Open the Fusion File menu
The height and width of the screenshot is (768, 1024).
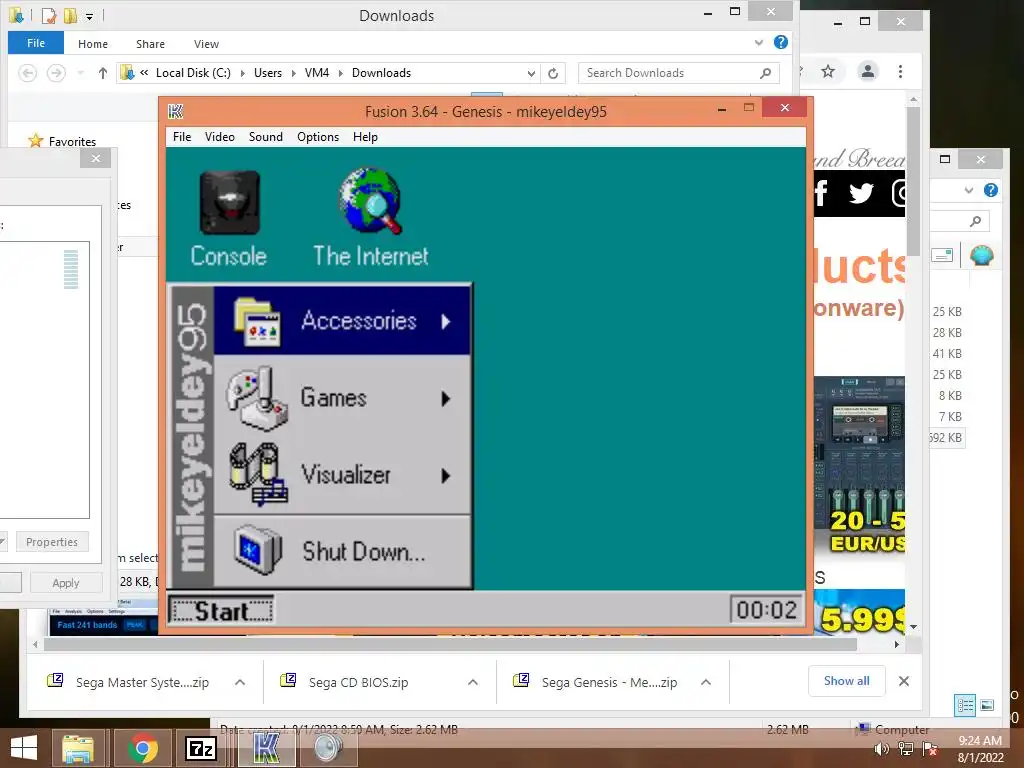[182, 136]
